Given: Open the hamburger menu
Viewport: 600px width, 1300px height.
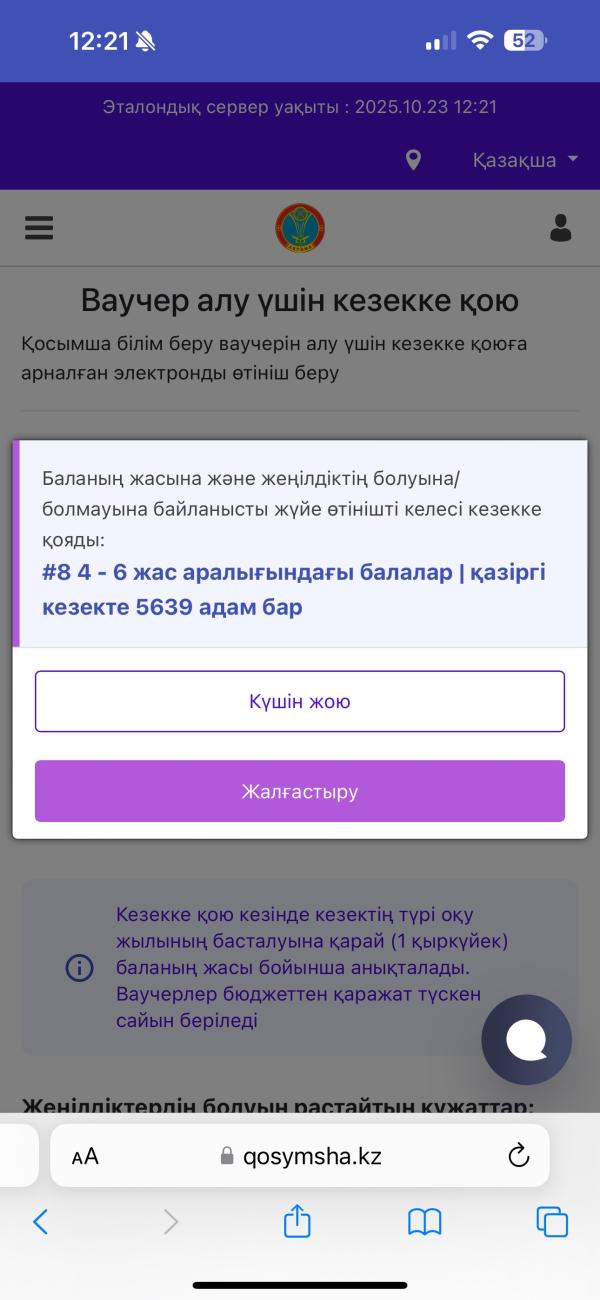Looking at the screenshot, I should (x=39, y=228).
